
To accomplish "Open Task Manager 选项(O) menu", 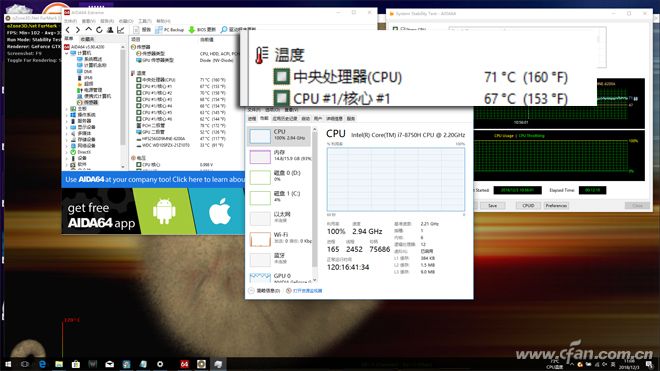I will click(272, 110).
